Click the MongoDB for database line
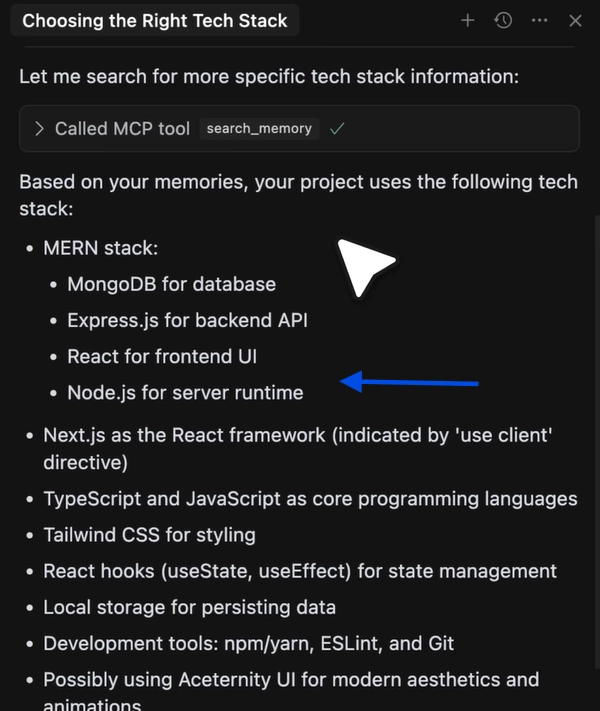The image size is (600, 711). 171,284
